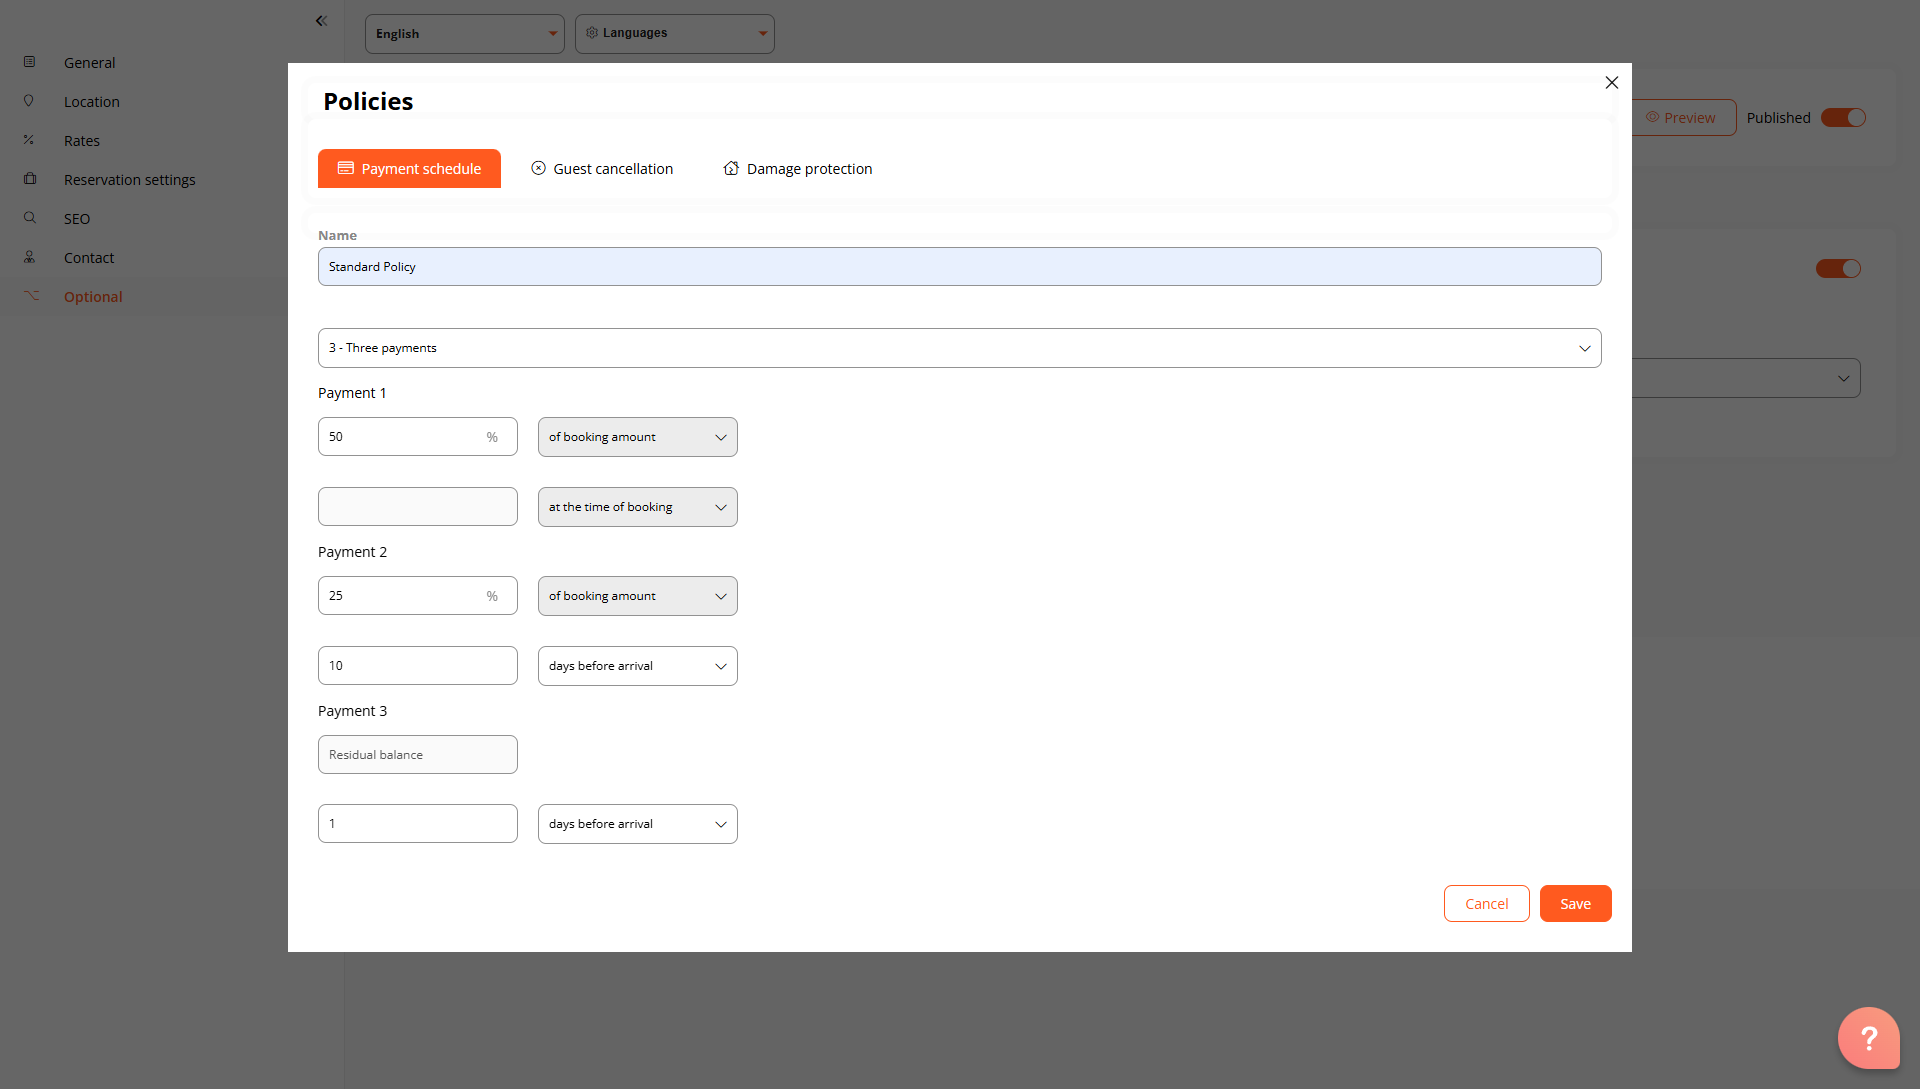The height and width of the screenshot is (1089, 1920).
Task: Switch to the Damage protection tab
Action: (798, 169)
